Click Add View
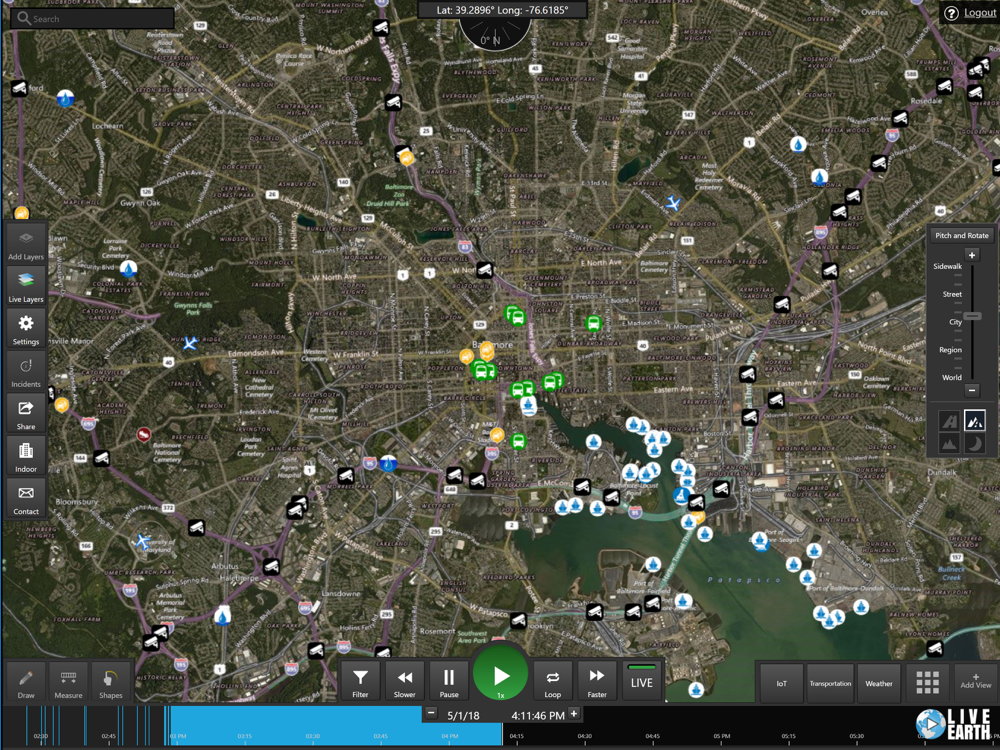Viewport: 1000px width, 750px height. click(x=976, y=682)
